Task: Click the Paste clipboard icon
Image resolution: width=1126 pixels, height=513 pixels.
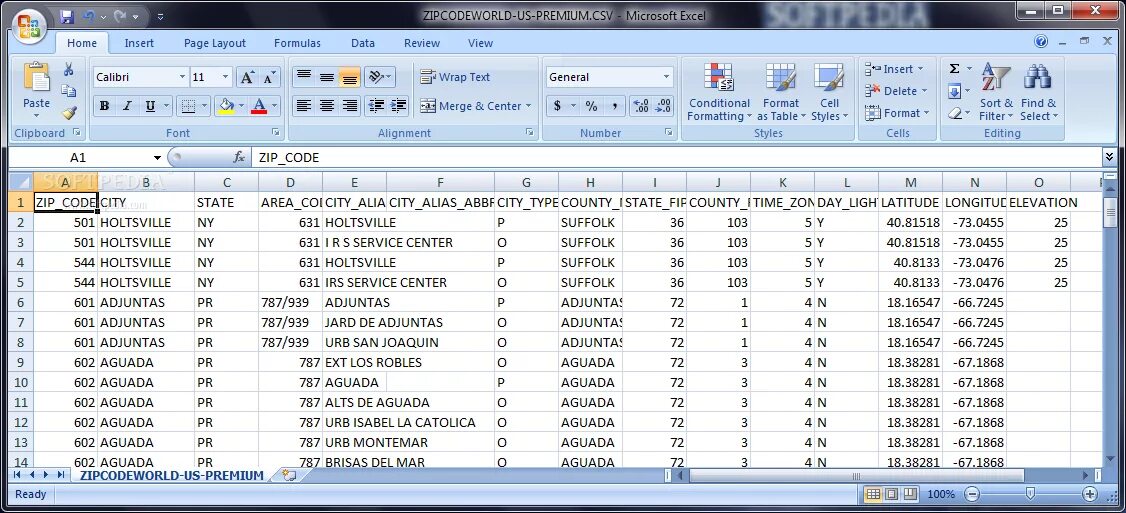Action: (36, 78)
